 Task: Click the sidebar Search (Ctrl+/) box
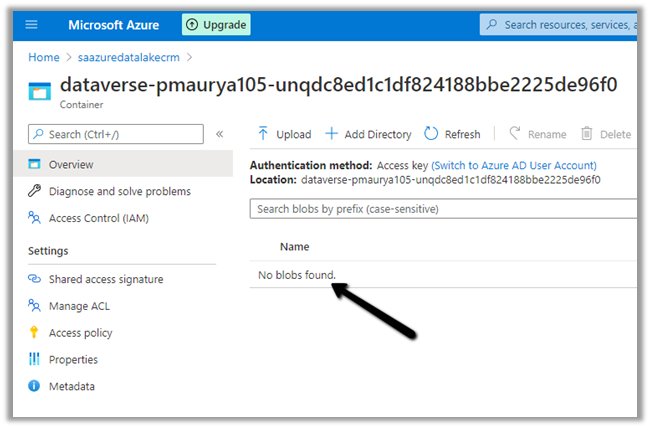(114, 134)
